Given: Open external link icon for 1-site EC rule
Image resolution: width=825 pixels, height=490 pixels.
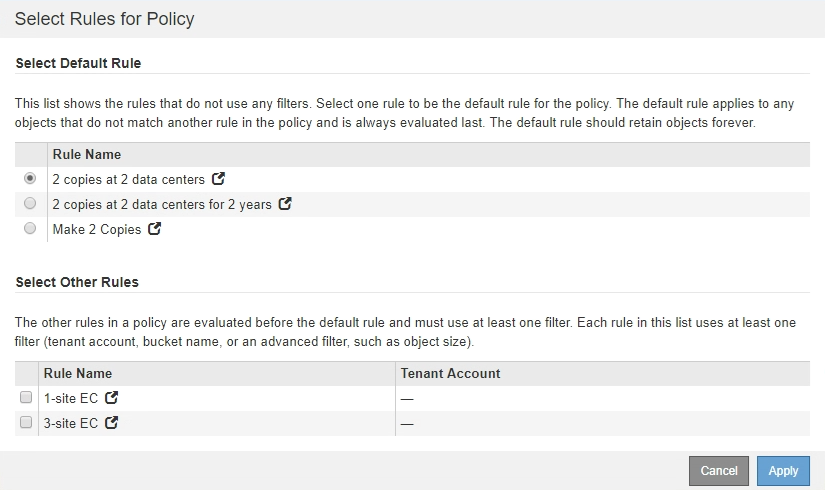Looking at the screenshot, I should (x=112, y=398).
